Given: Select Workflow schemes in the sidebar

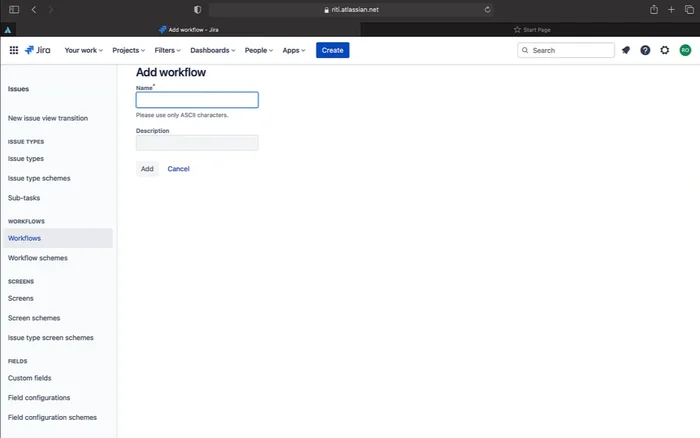Looking at the screenshot, I should point(38,258).
